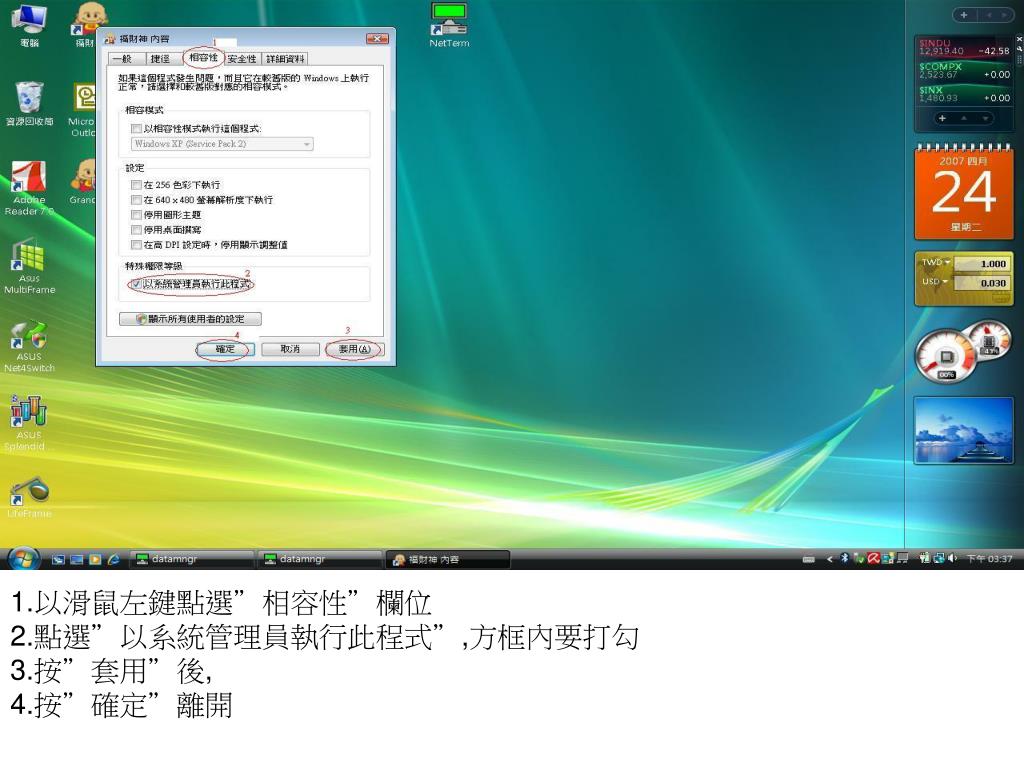Show hidden tray icons with the arrow

[829, 559]
